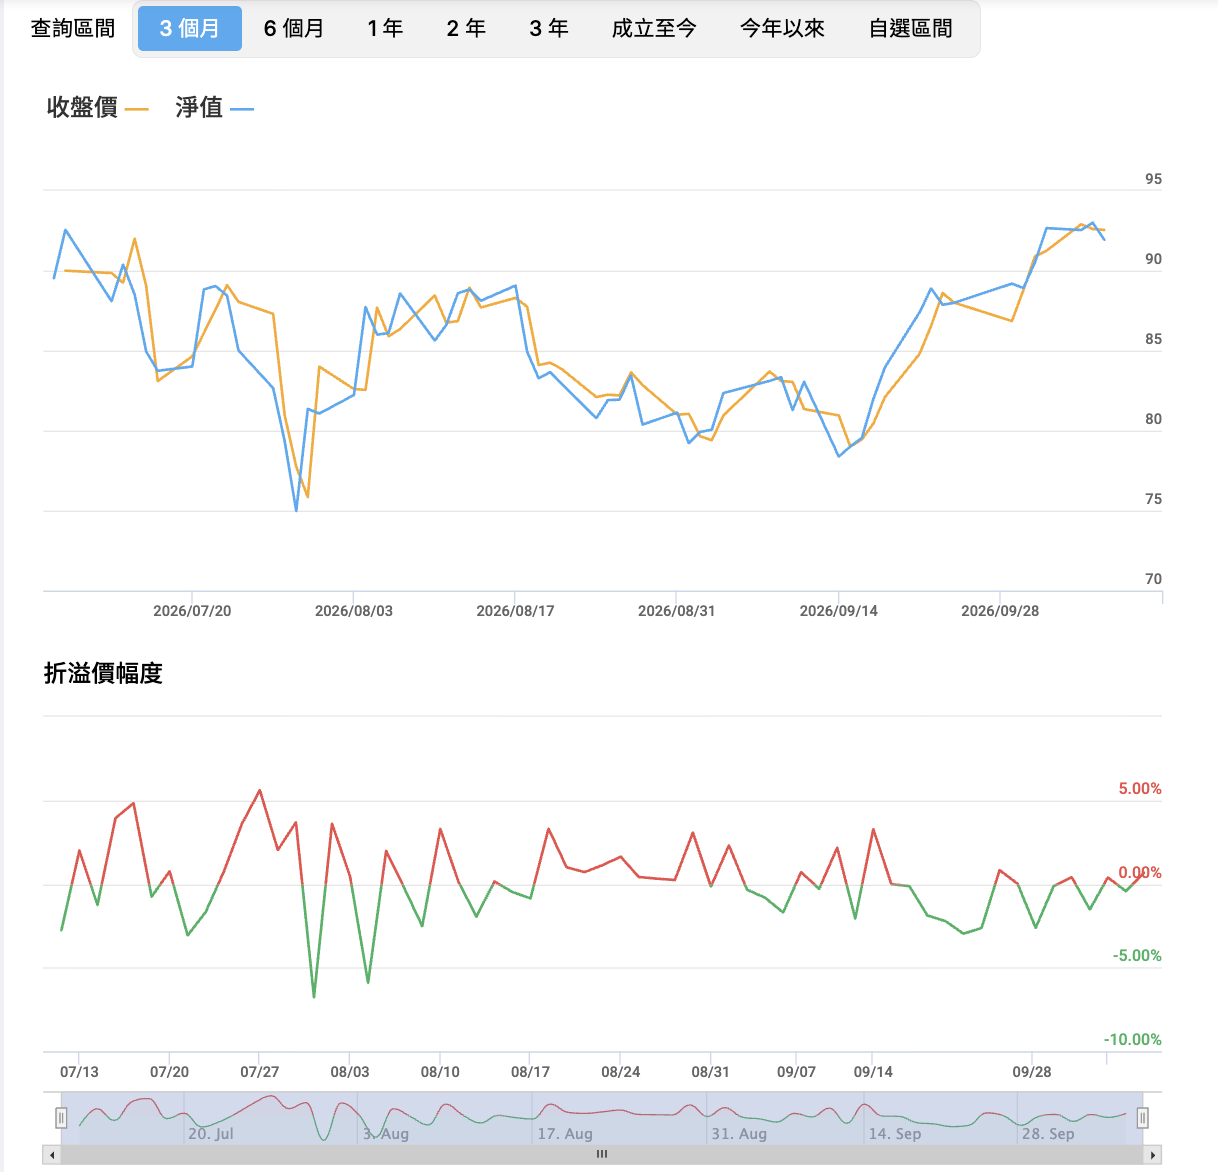This screenshot has width=1218, height=1172.
Task: Click the navigator scrollbar right arrow
Action: coord(1153,1154)
